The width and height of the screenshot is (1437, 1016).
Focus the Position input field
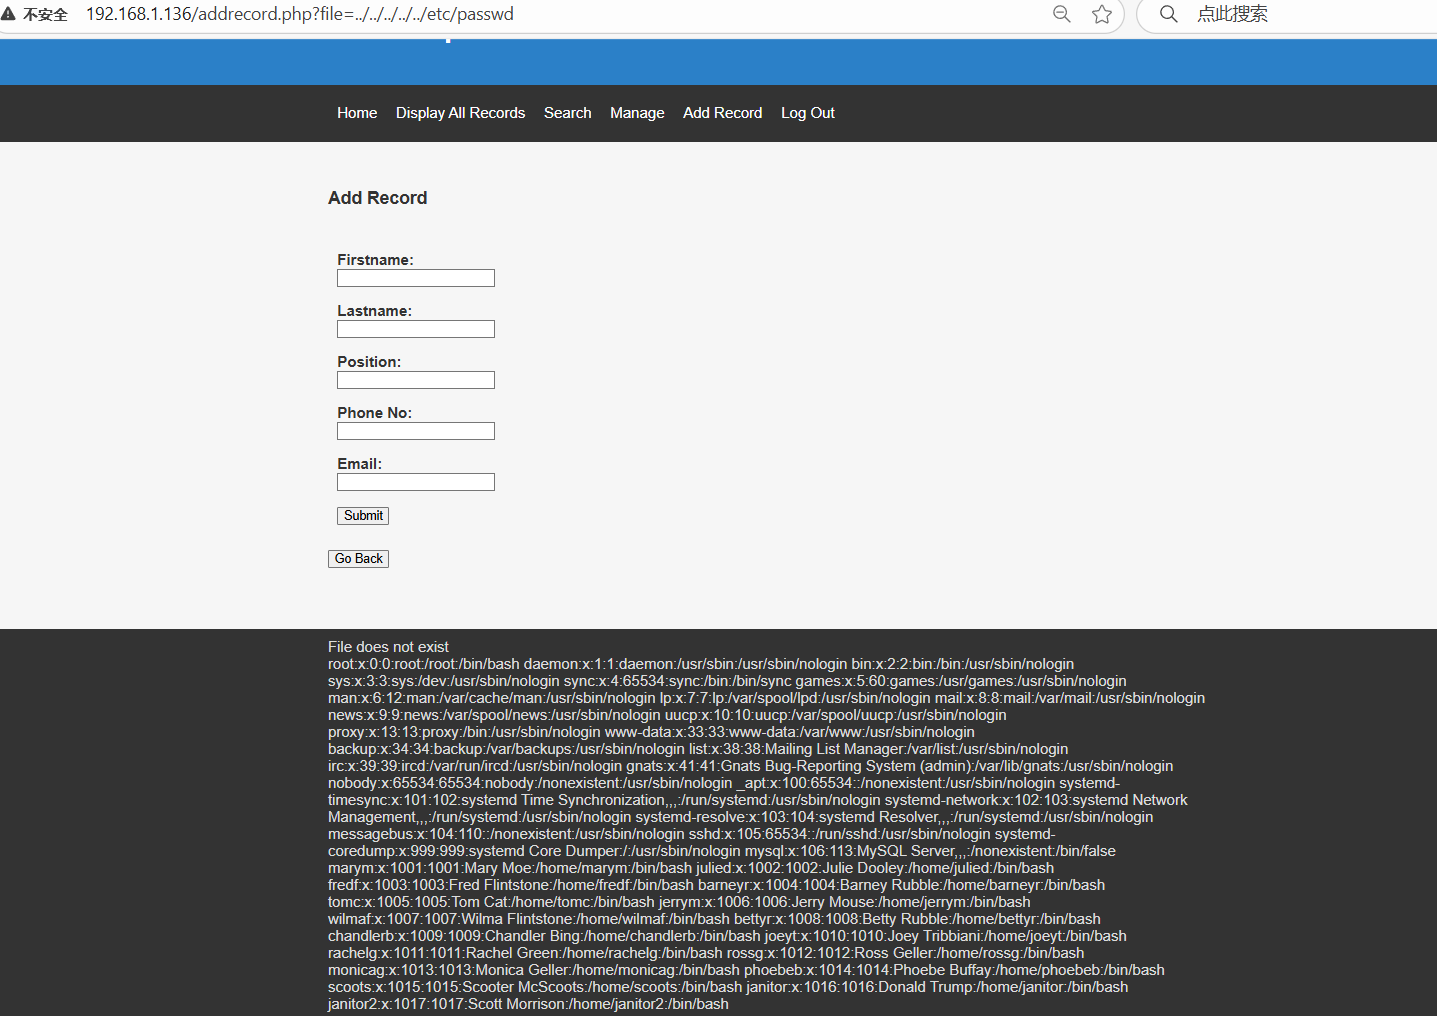[x=416, y=380]
